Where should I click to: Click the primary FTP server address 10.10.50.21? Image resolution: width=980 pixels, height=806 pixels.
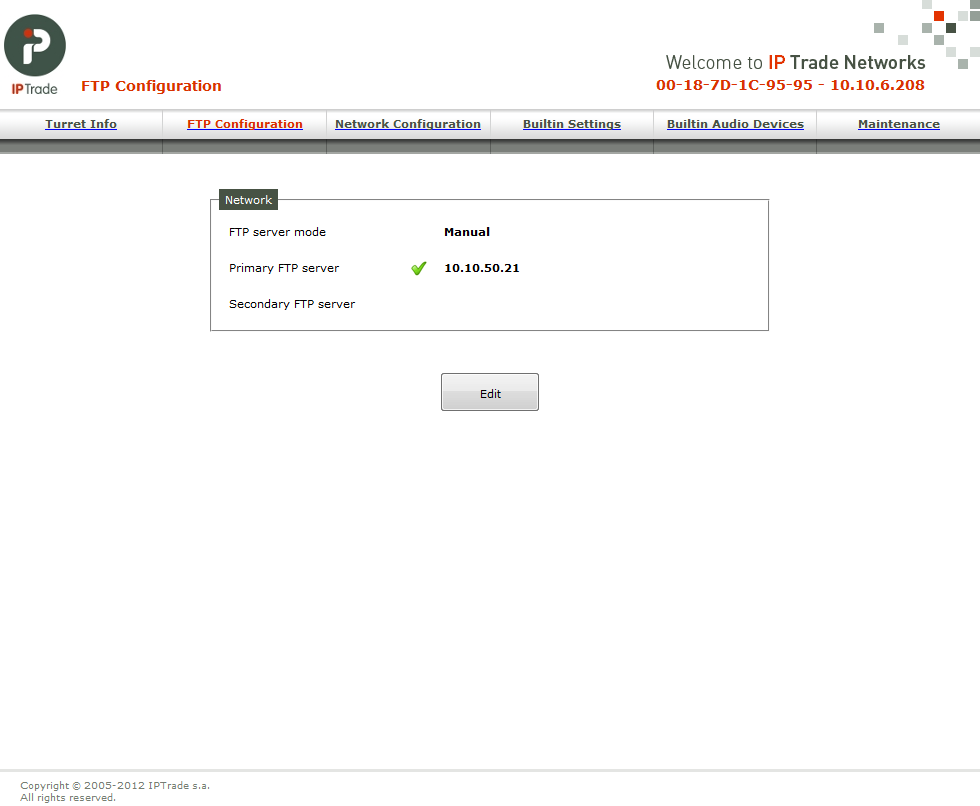(x=482, y=268)
